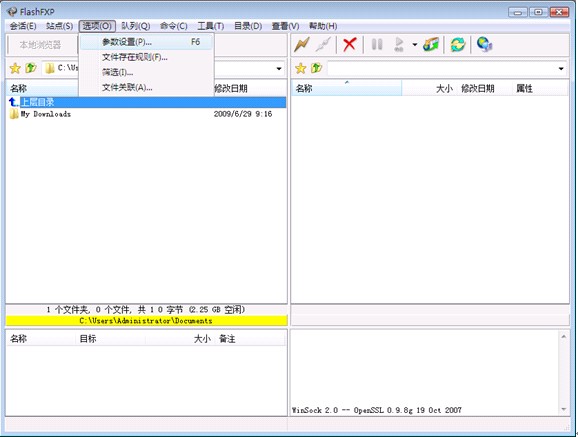
Task: Click the right pane address input field
Action: (442, 69)
